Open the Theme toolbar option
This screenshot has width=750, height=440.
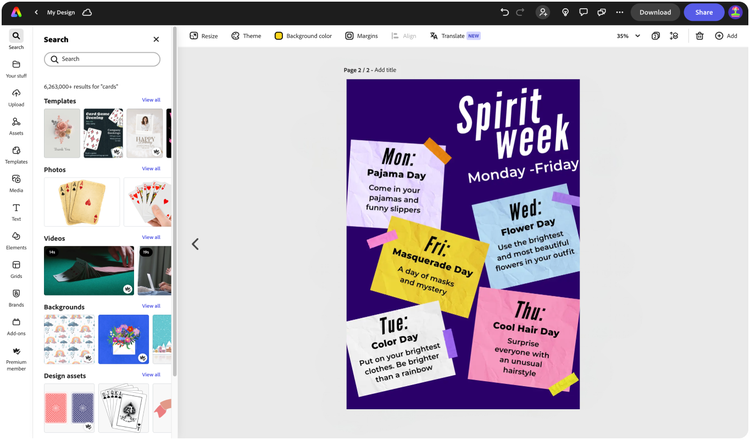[x=246, y=36]
